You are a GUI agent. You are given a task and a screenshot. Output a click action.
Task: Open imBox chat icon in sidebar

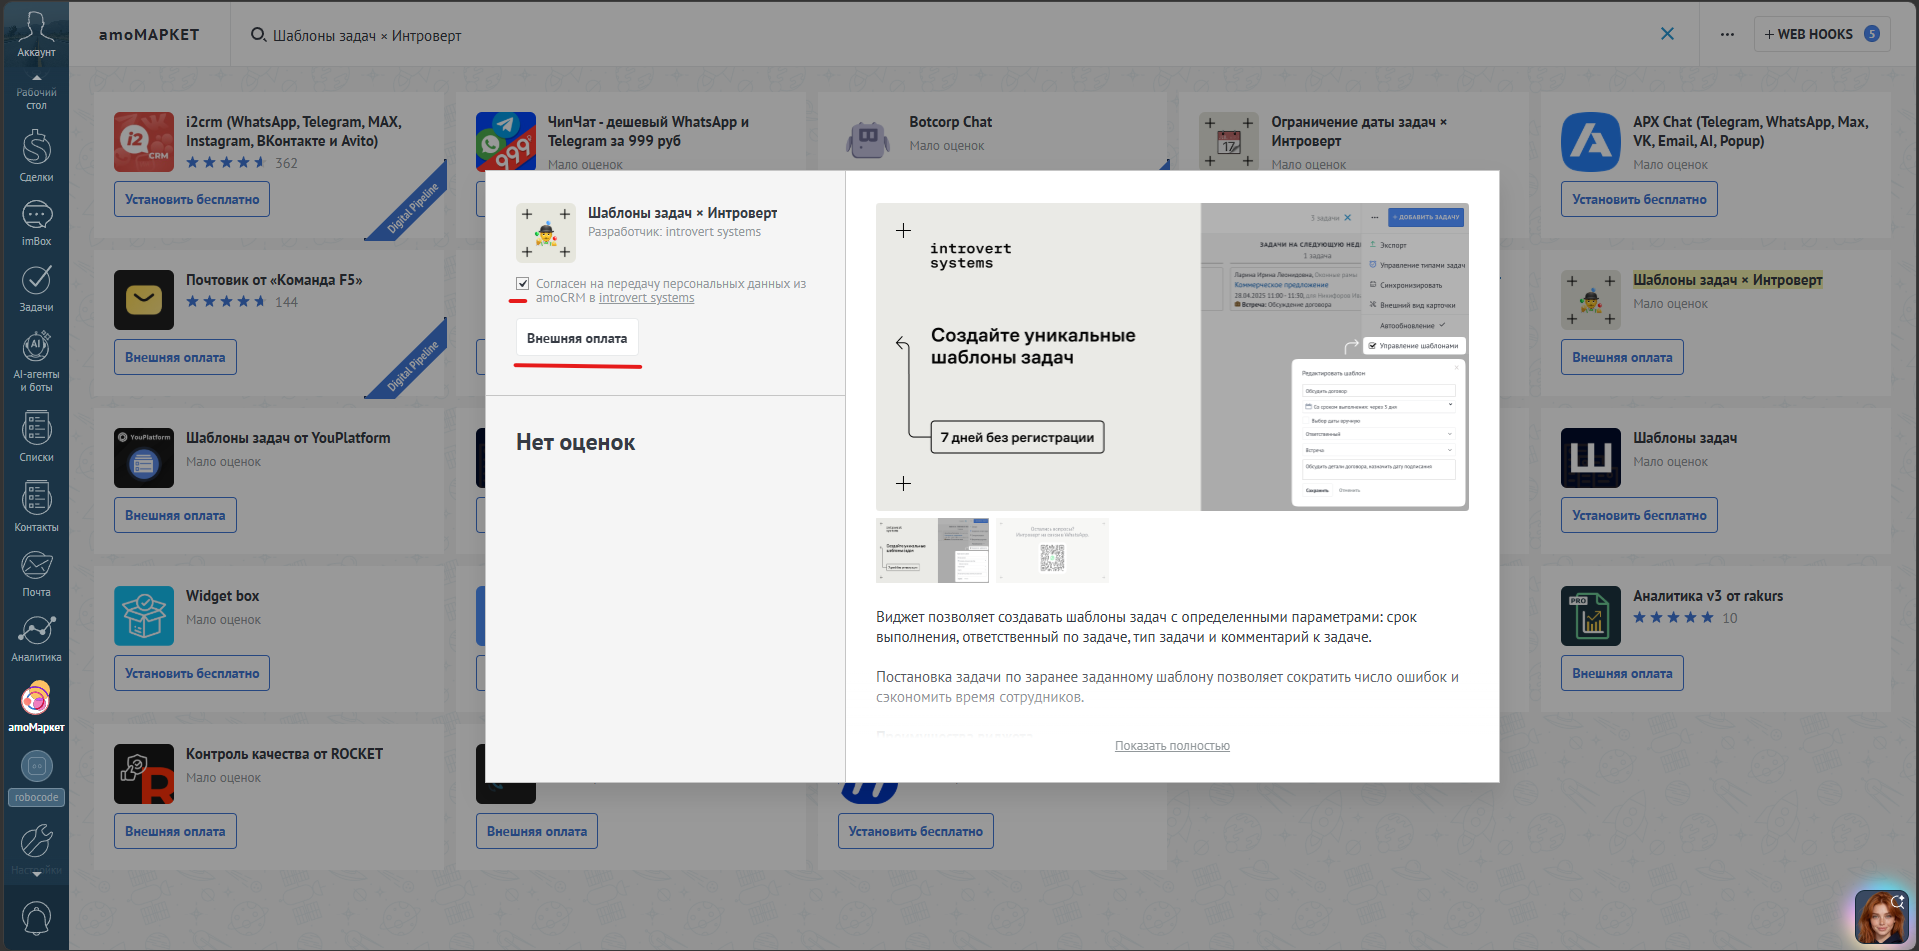pyautogui.click(x=36, y=223)
